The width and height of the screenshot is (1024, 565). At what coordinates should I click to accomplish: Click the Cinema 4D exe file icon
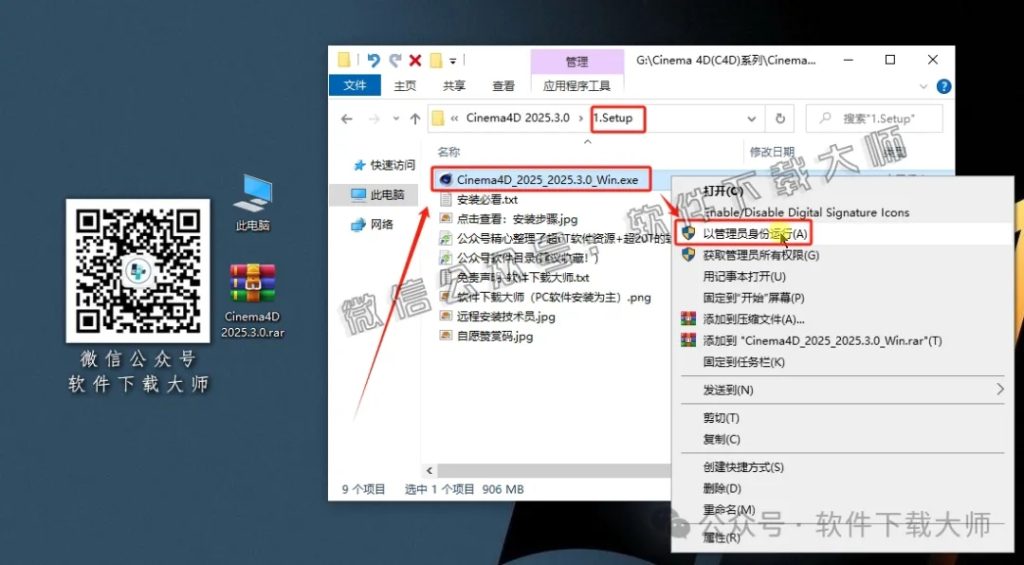446,180
